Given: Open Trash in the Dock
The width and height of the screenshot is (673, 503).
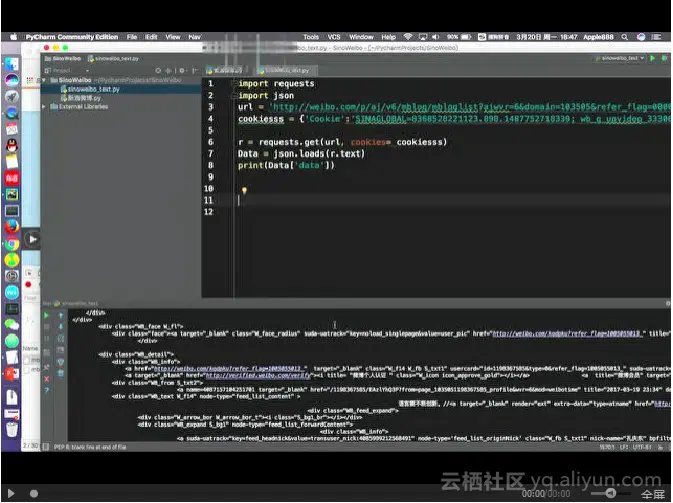Looking at the screenshot, I should (x=12, y=429).
